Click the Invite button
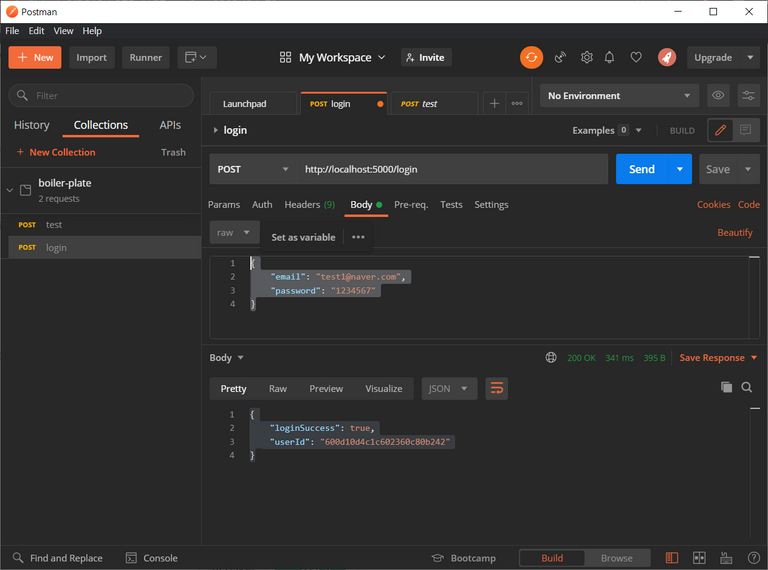Screen dimensions: 768x570 tap(426, 57)
